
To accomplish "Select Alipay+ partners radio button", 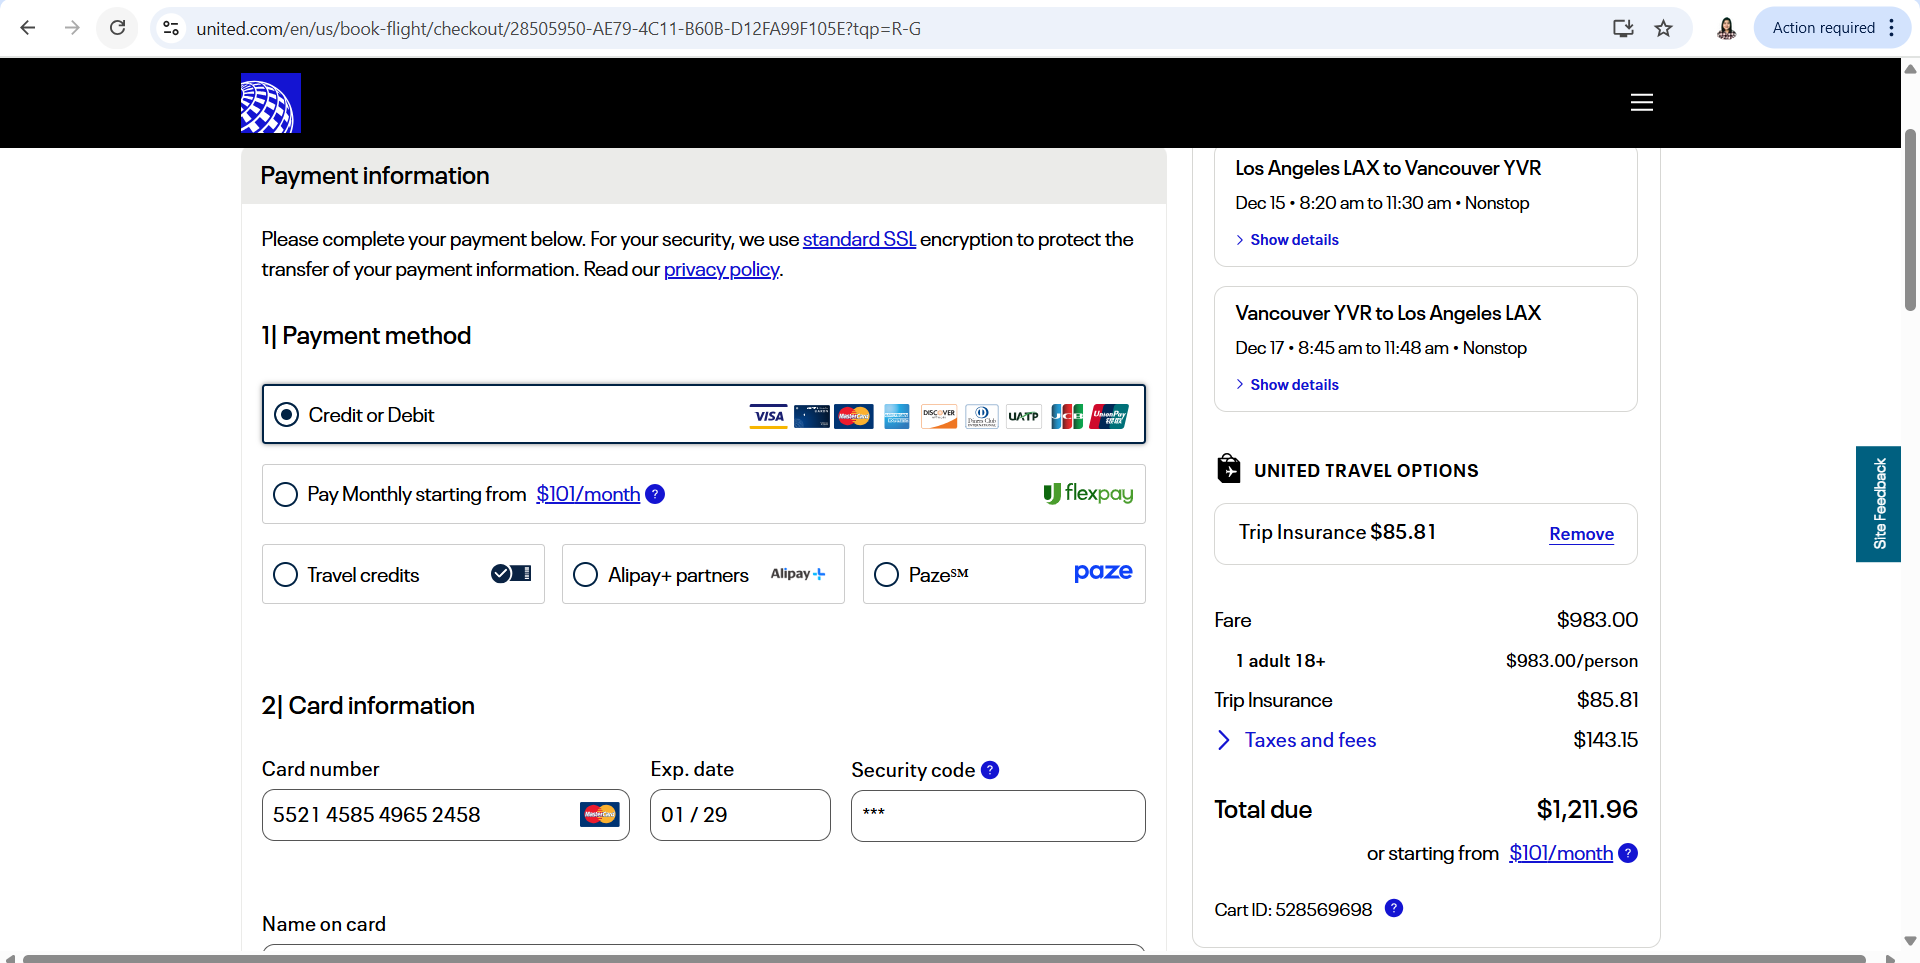I will [x=586, y=574].
